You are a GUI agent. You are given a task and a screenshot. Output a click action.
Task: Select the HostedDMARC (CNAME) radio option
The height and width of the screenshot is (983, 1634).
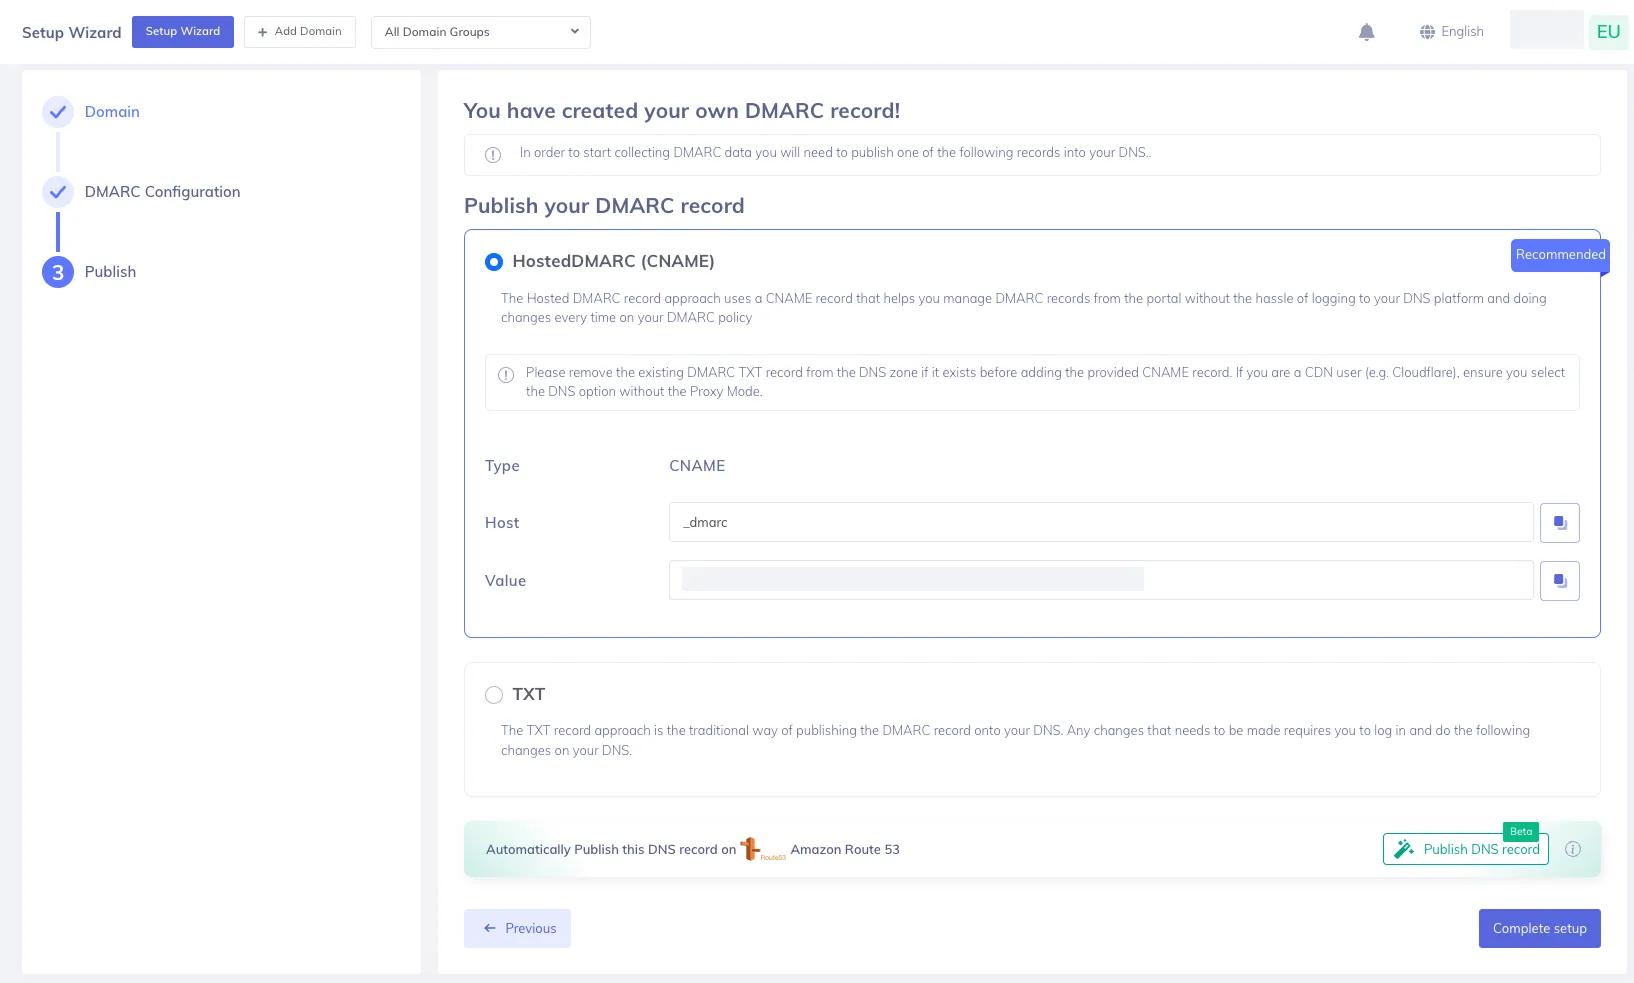(x=494, y=262)
